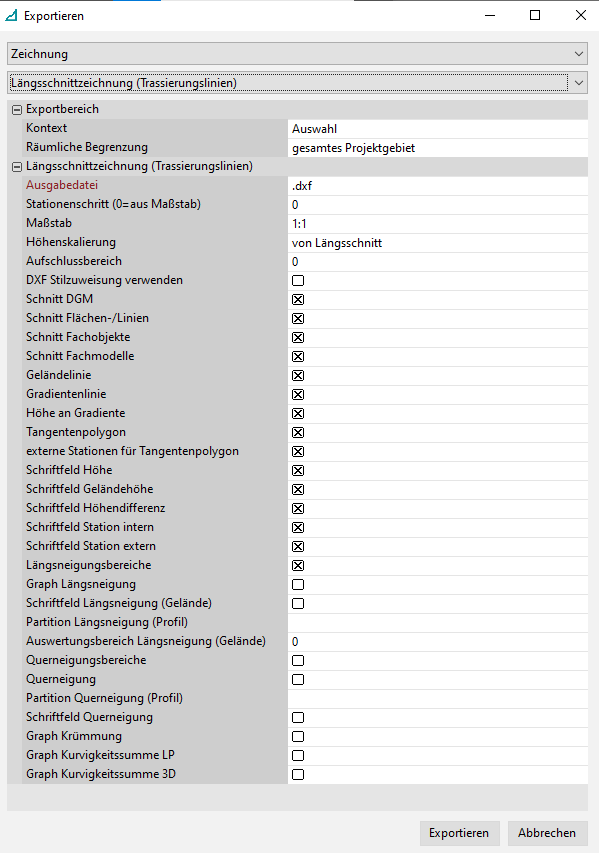Disable the Geländelinie checkbox

[298, 375]
